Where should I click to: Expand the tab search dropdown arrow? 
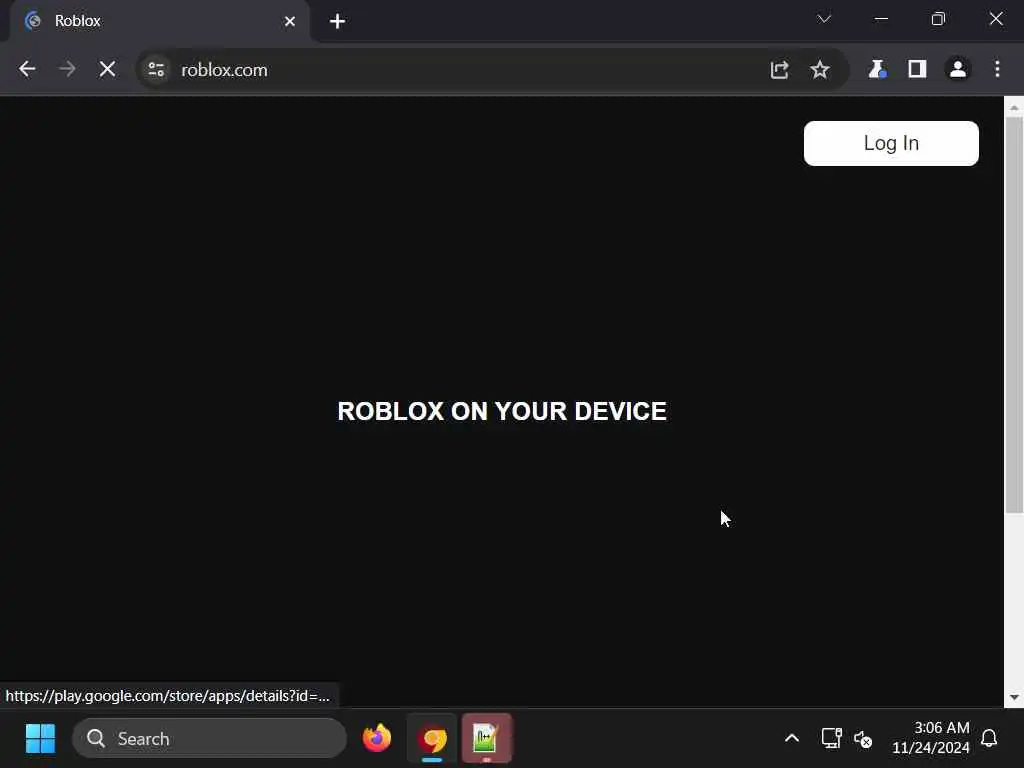(824, 19)
